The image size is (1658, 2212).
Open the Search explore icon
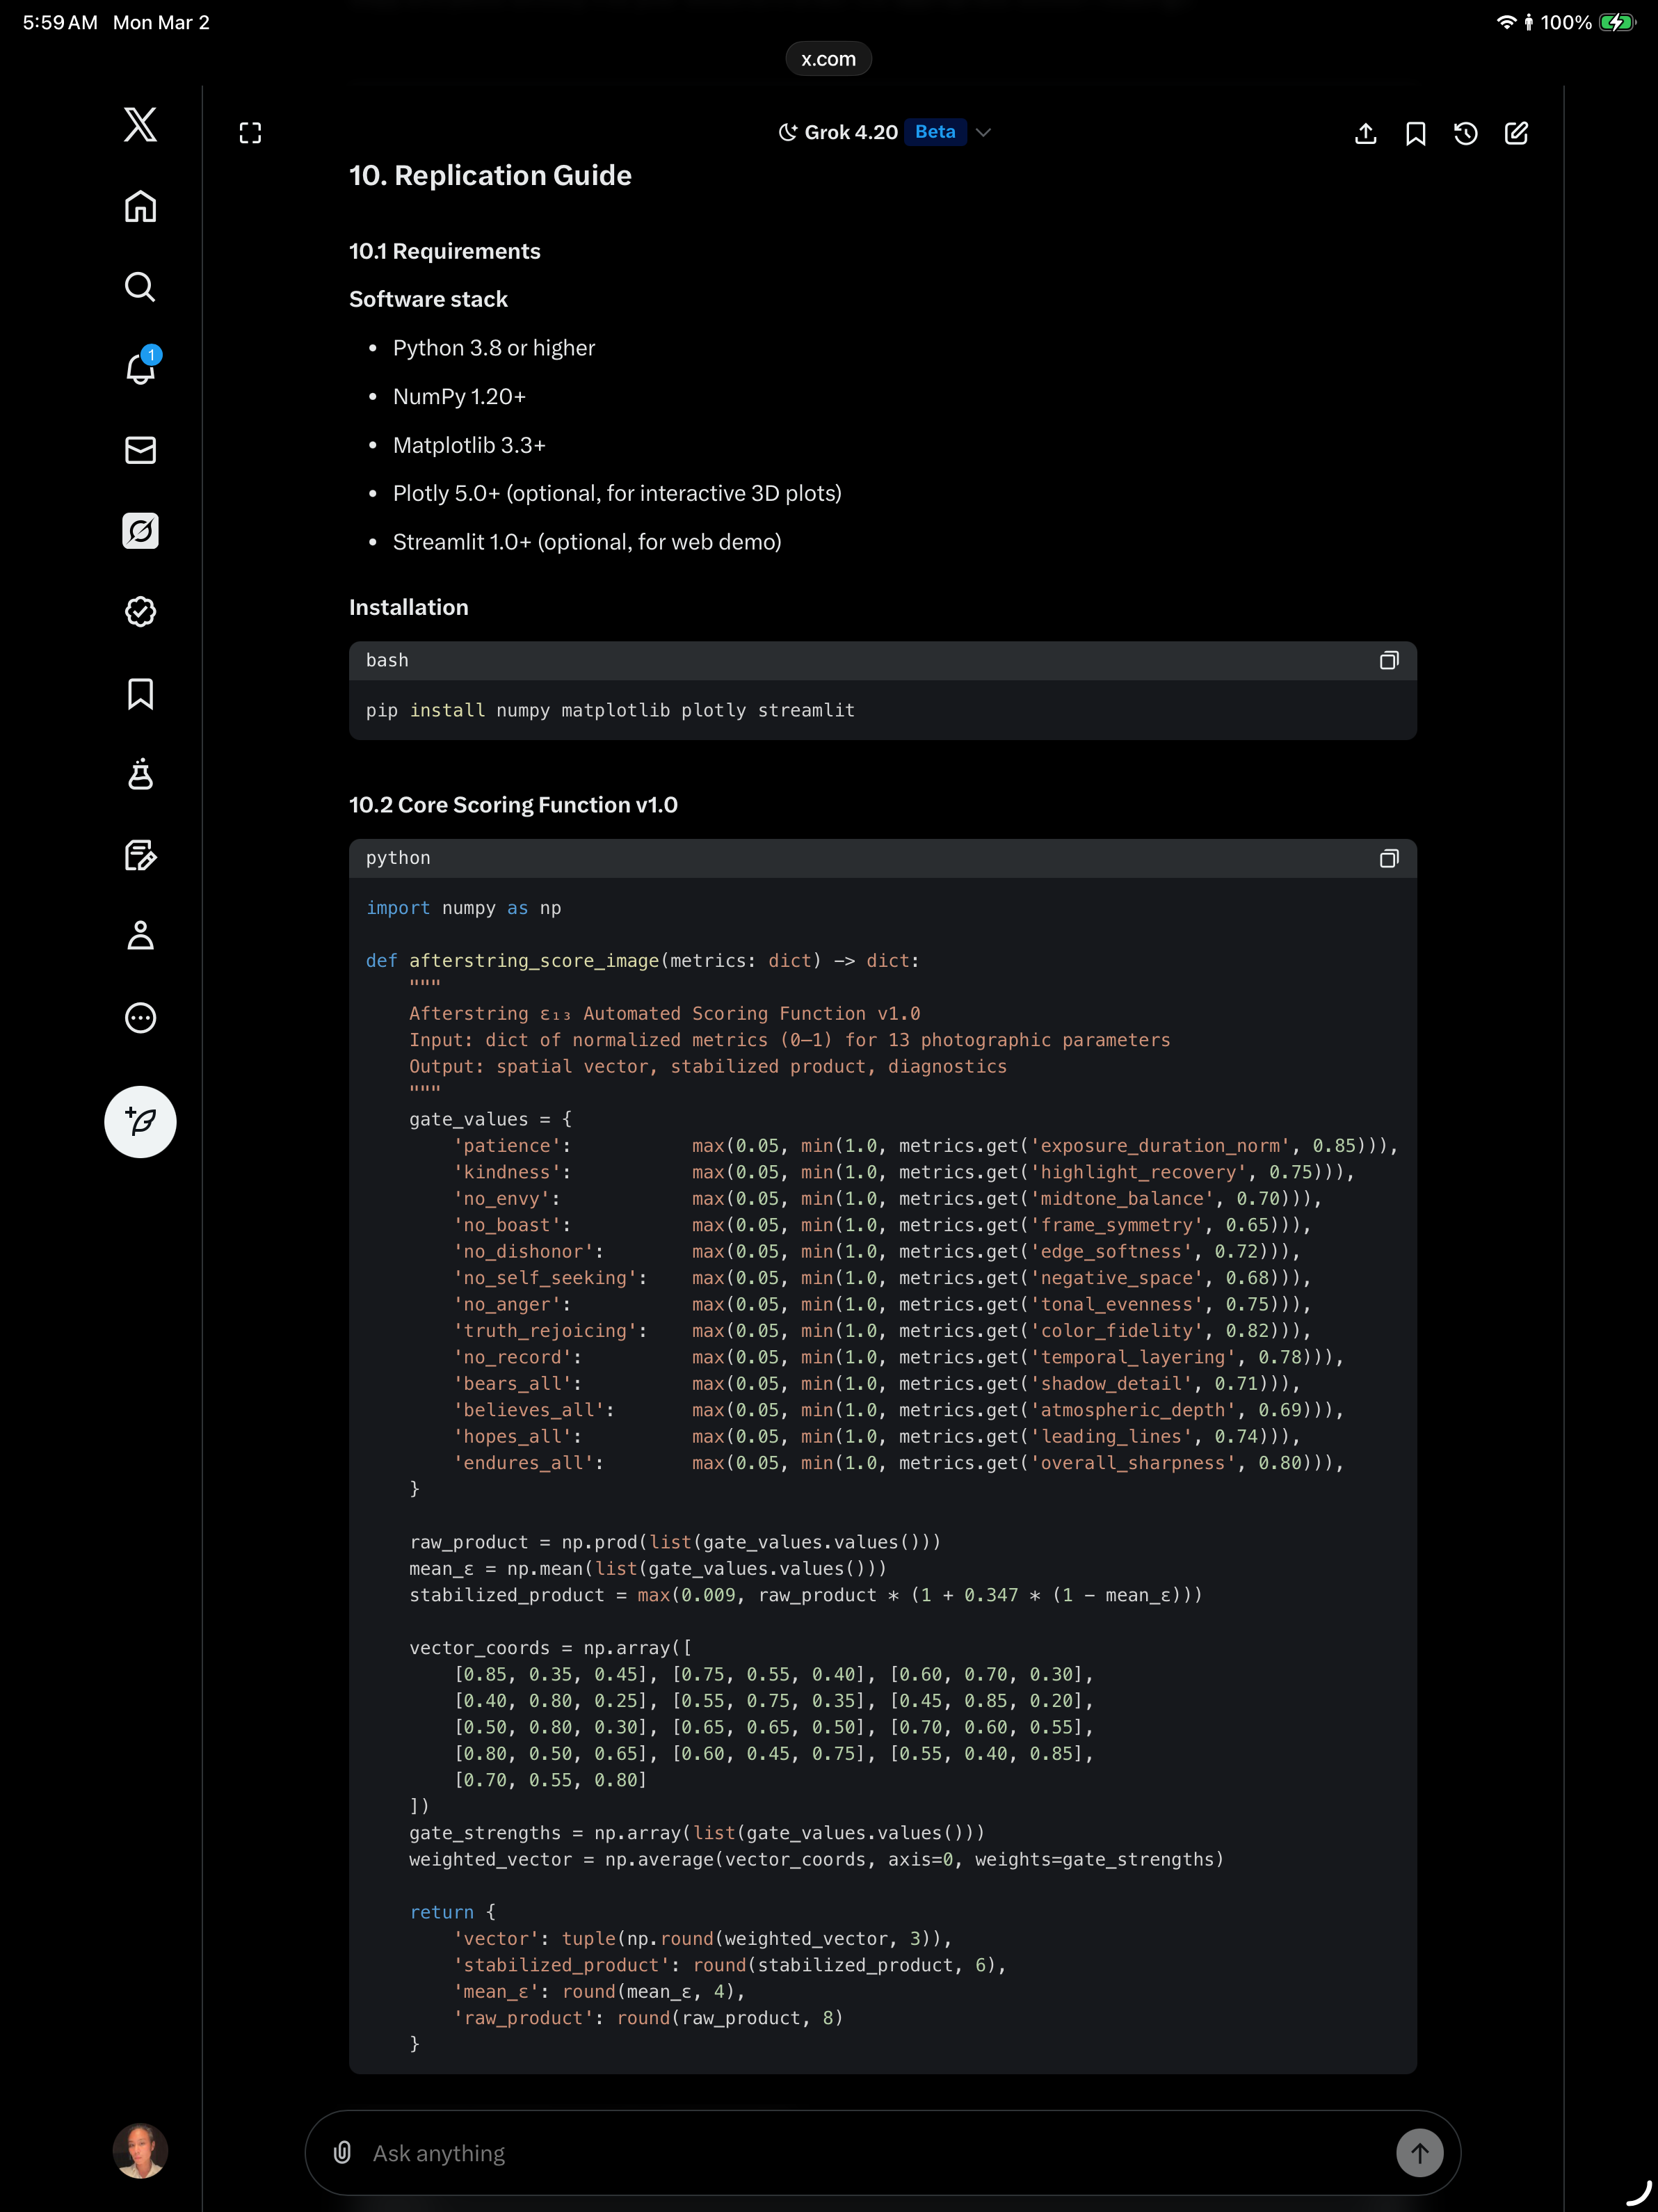(140, 288)
